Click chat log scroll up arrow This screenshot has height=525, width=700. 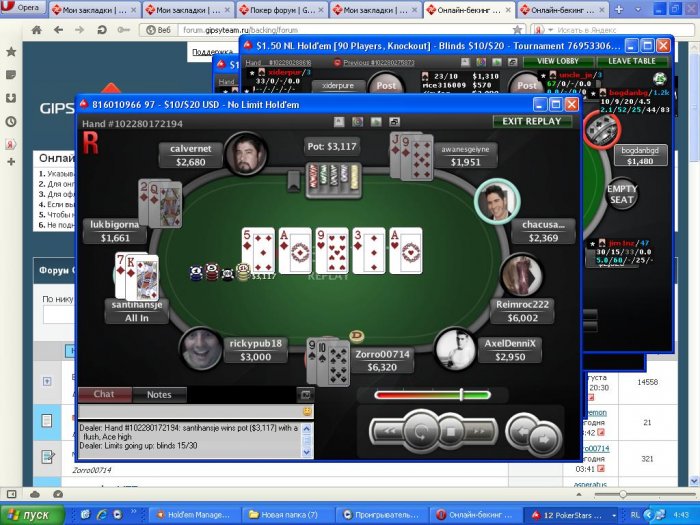coord(307,429)
